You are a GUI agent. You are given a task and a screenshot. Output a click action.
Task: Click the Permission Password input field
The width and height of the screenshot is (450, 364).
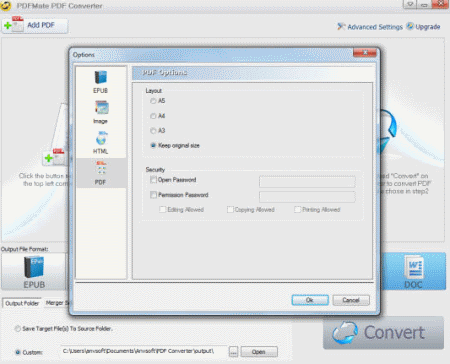click(307, 197)
